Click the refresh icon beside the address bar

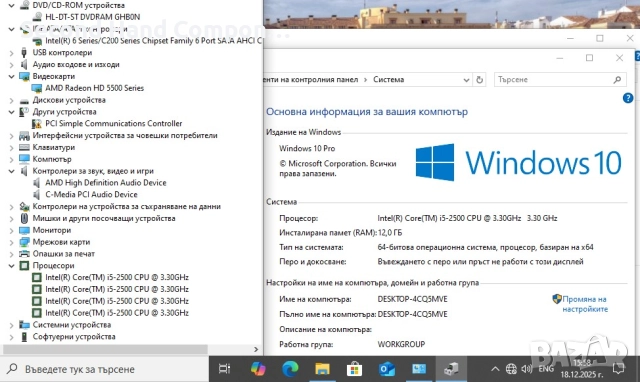click(x=480, y=80)
